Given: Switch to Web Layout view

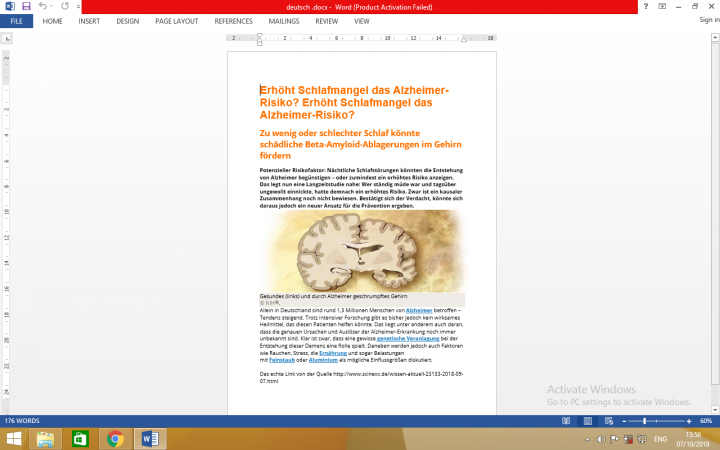Looking at the screenshot, I should pos(609,421).
